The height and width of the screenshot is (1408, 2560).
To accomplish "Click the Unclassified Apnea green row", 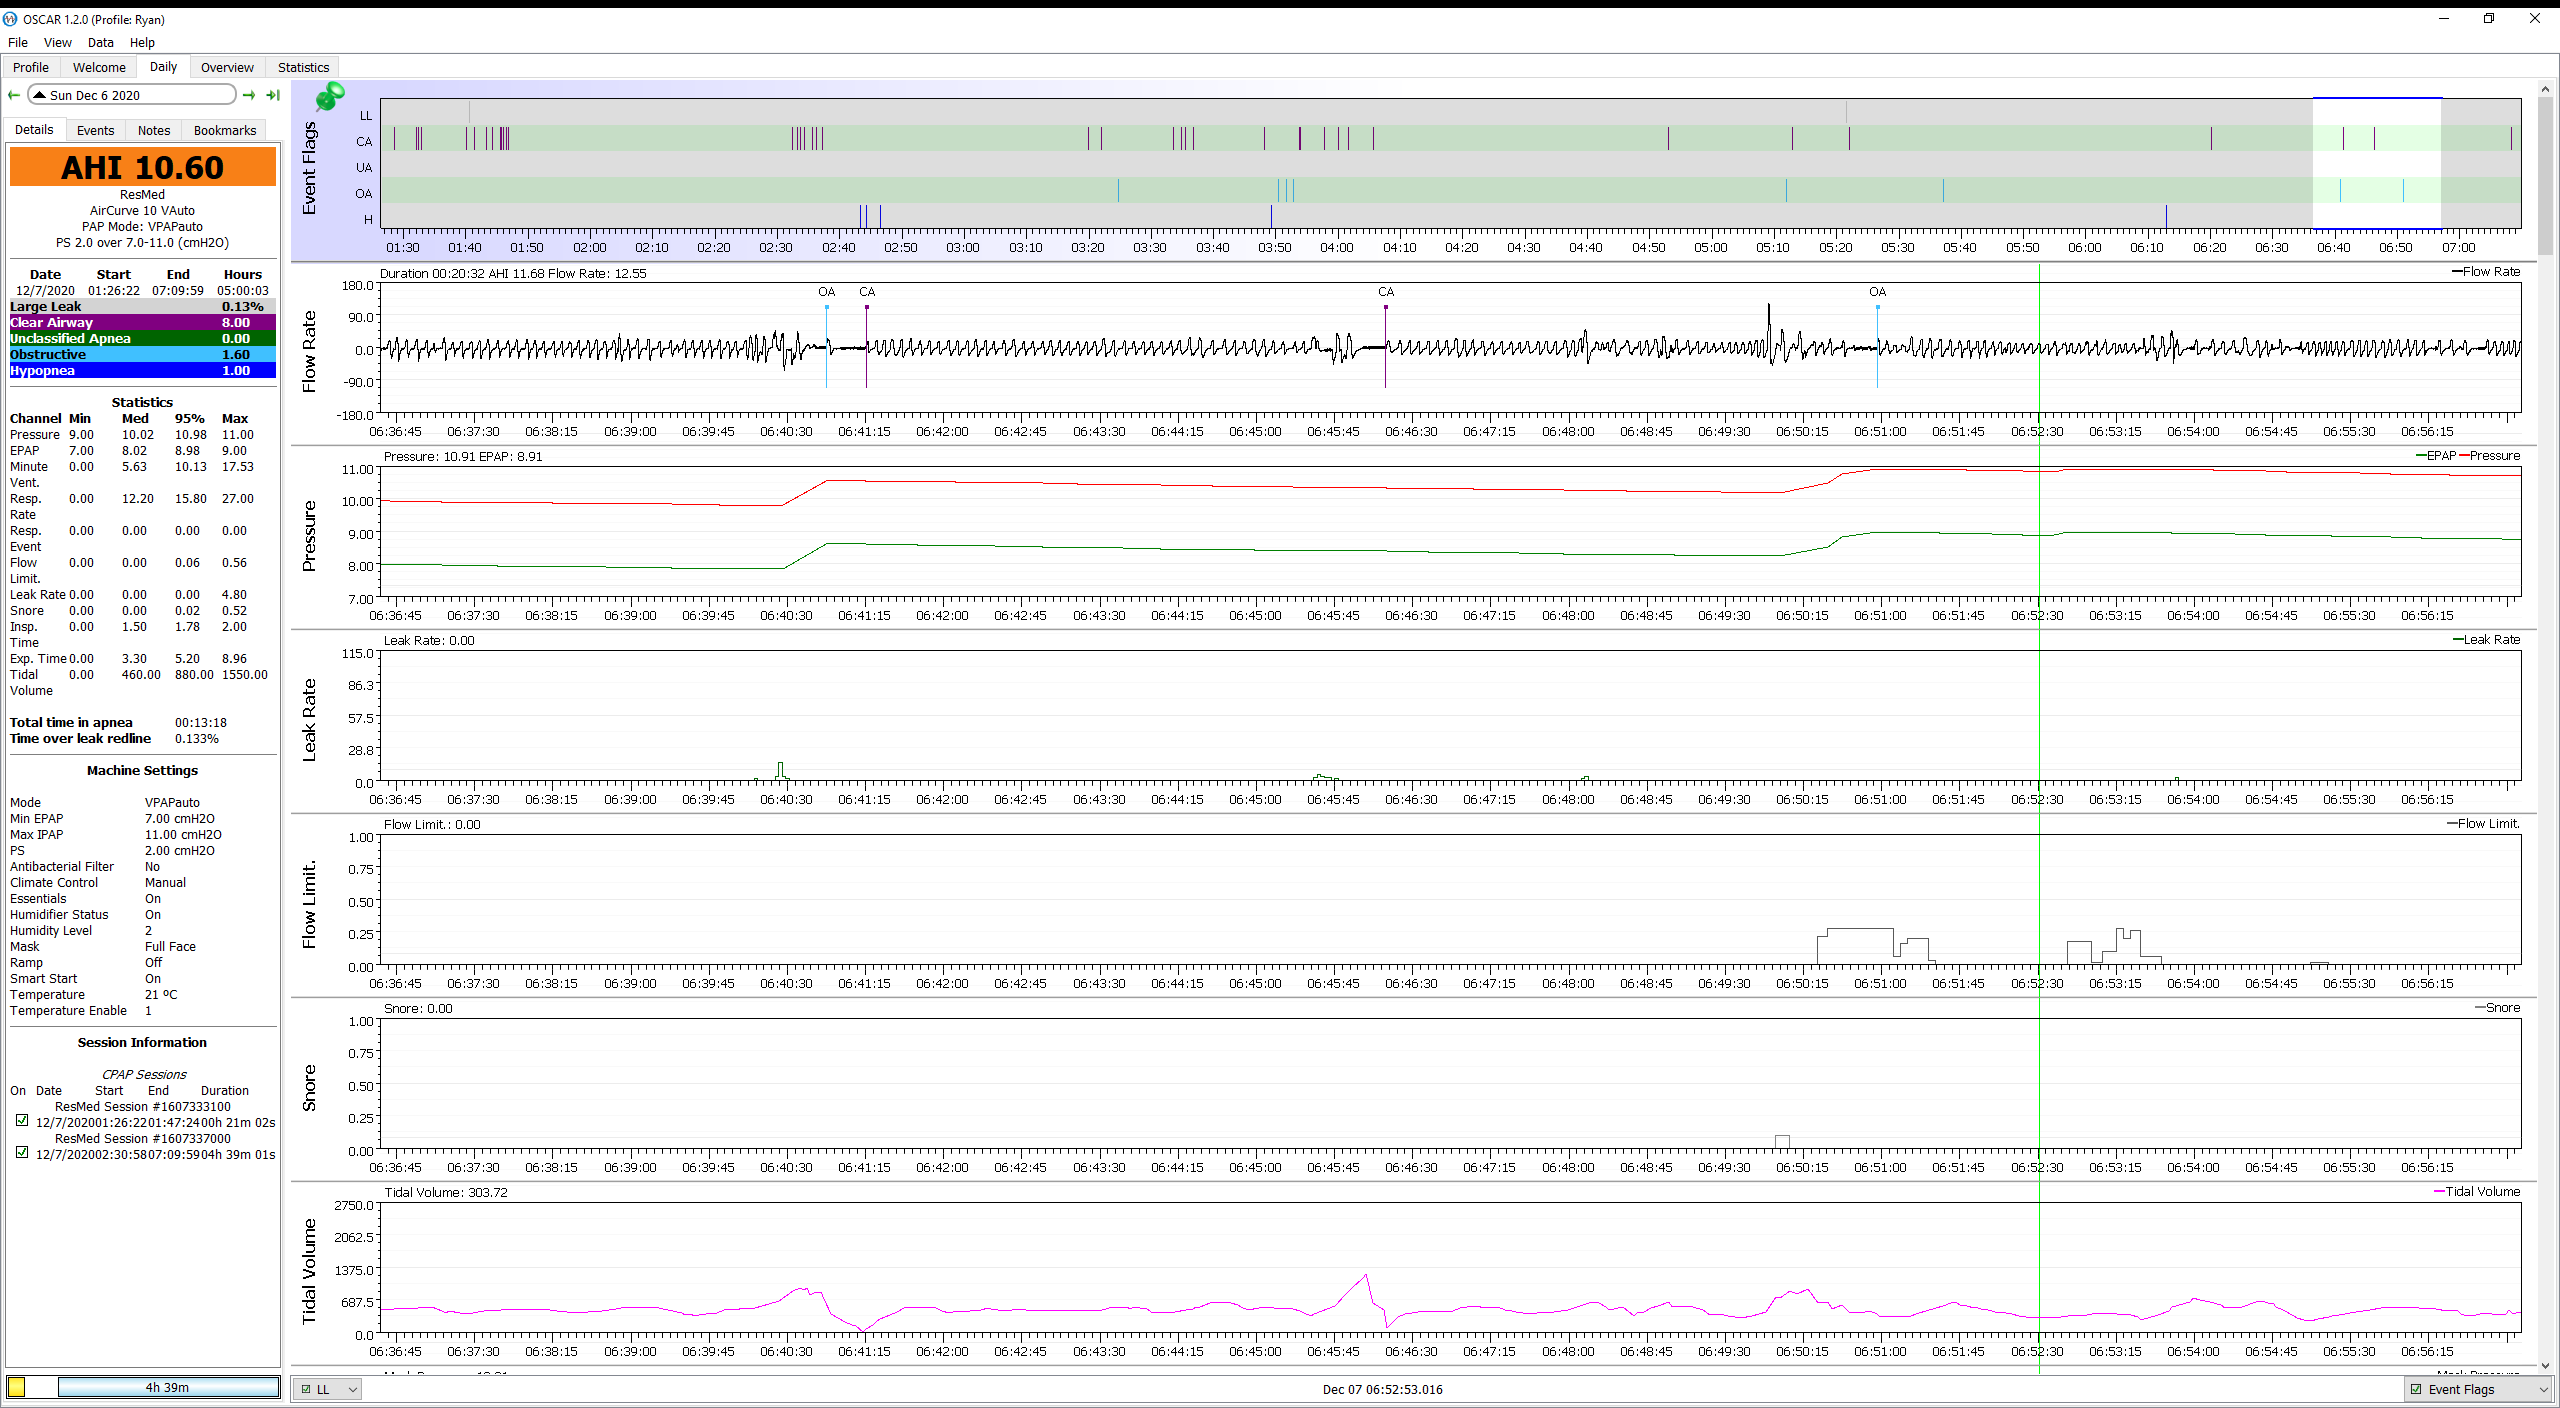I will 143,339.
